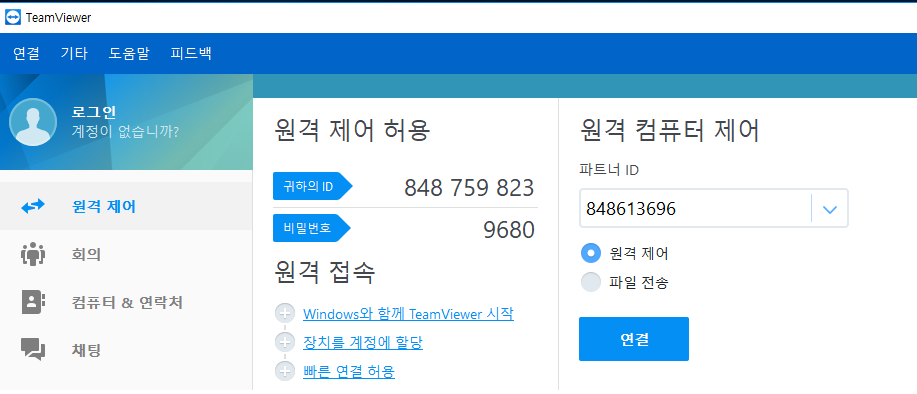Open Windows와 함께 TeamViewer 시작 link
917x394 pixels.
pyautogui.click(x=408, y=314)
